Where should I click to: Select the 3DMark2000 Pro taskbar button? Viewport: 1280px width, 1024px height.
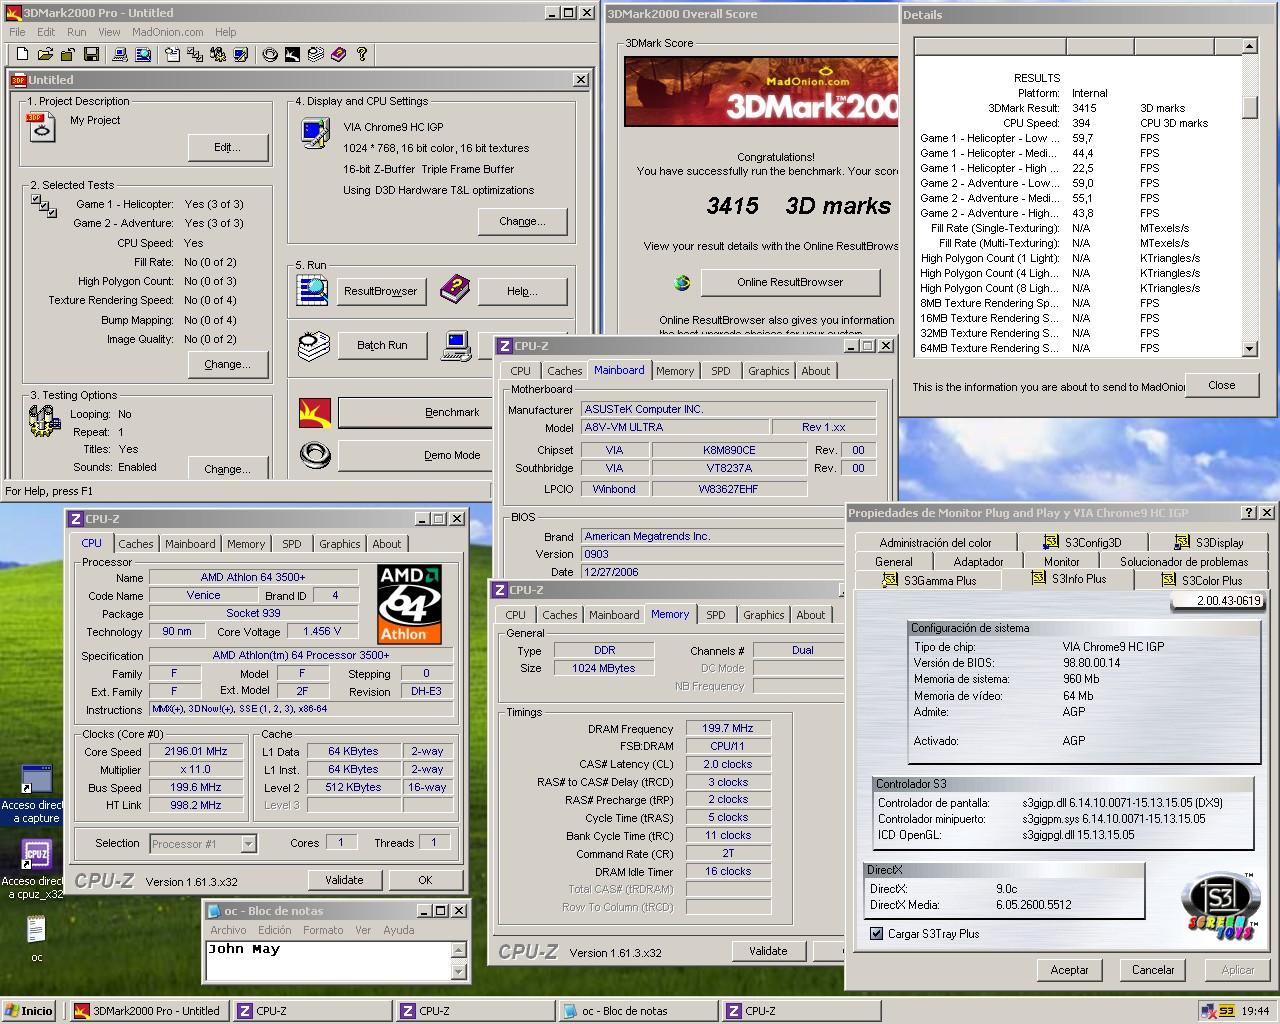click(149, 1011)
